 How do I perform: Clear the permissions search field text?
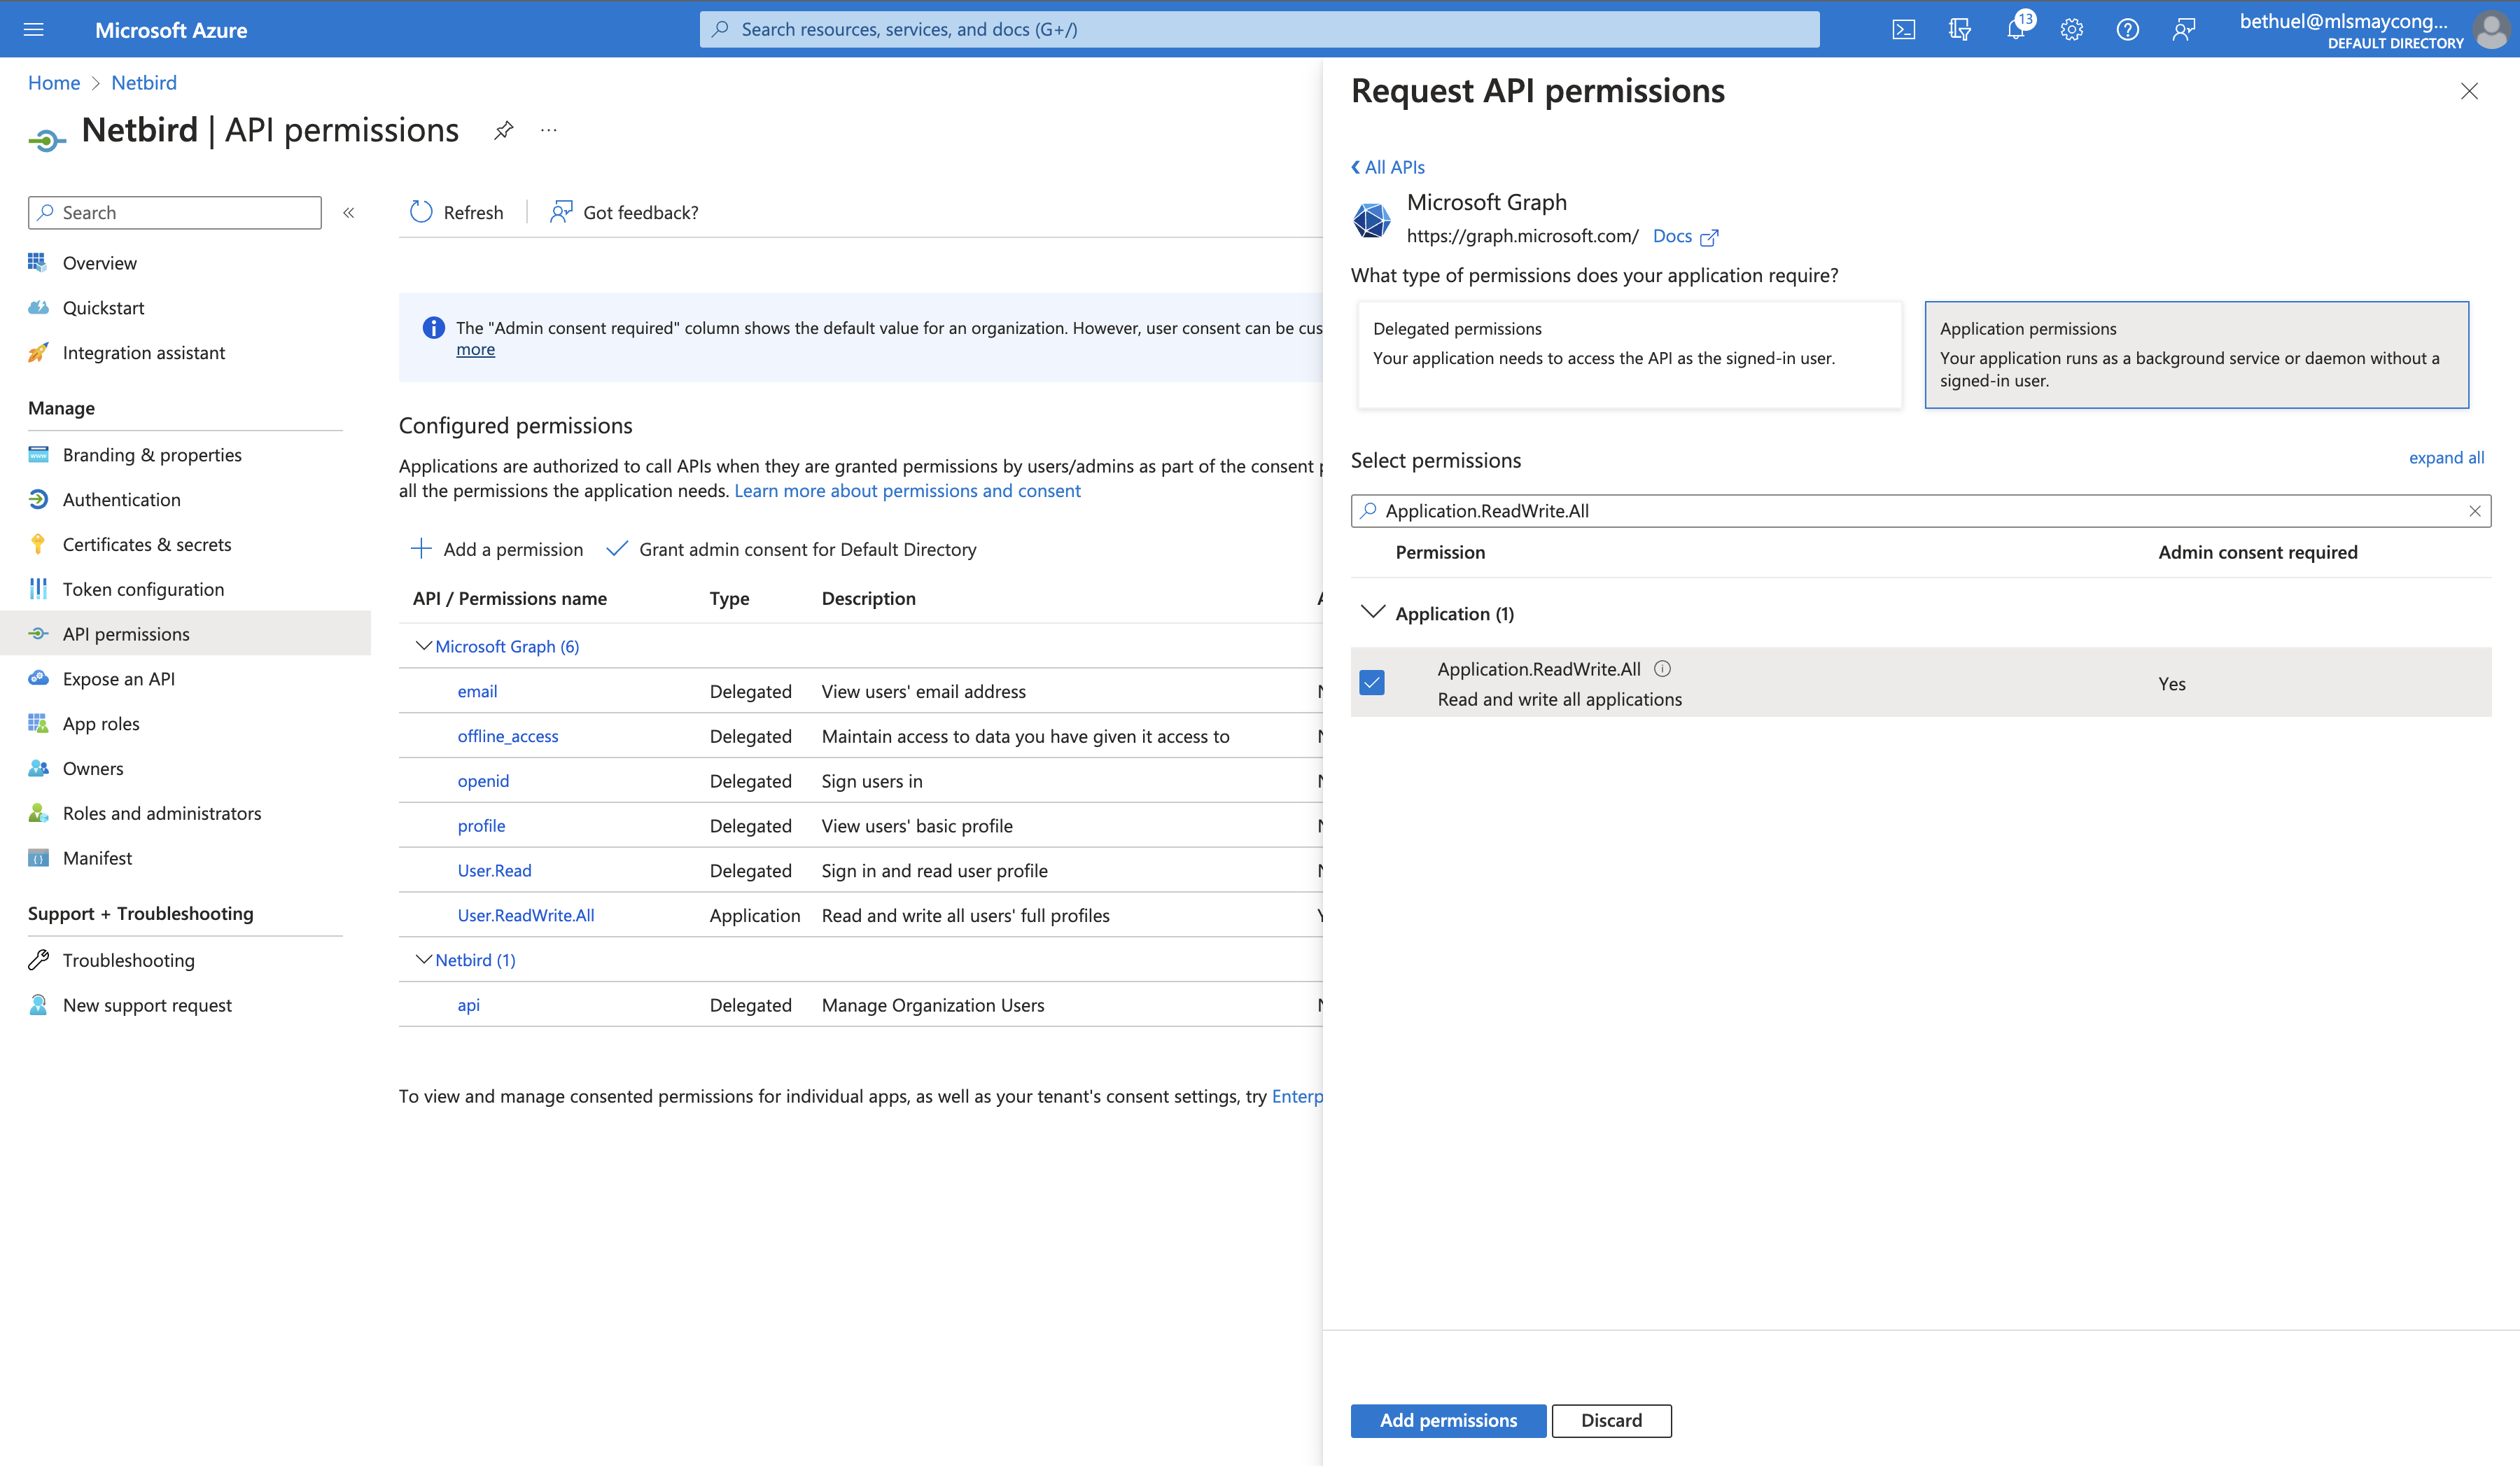pos(2474,511)
